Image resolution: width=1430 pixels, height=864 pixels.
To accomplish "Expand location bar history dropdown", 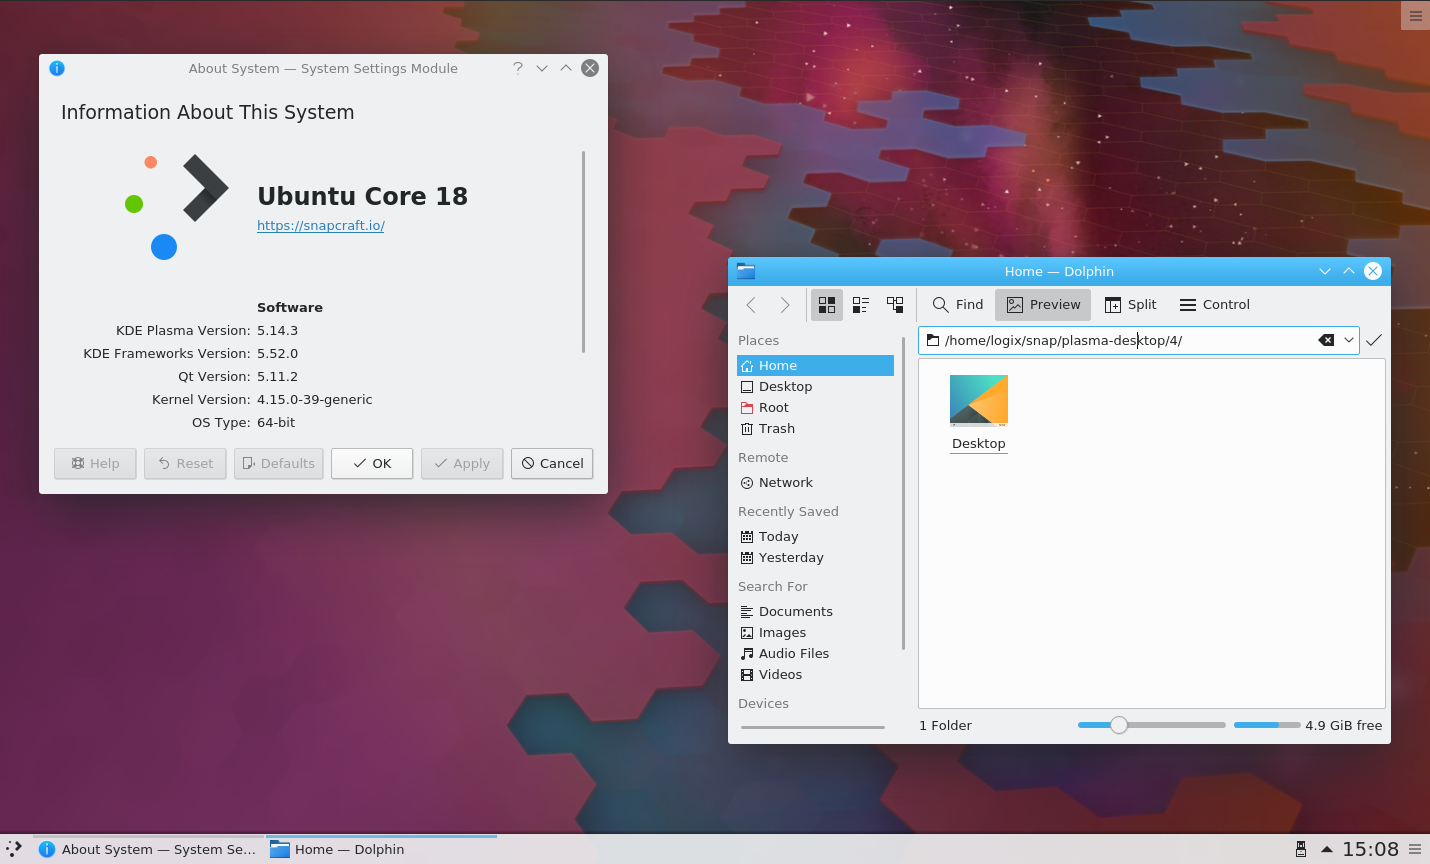I will pos(1349,340).
